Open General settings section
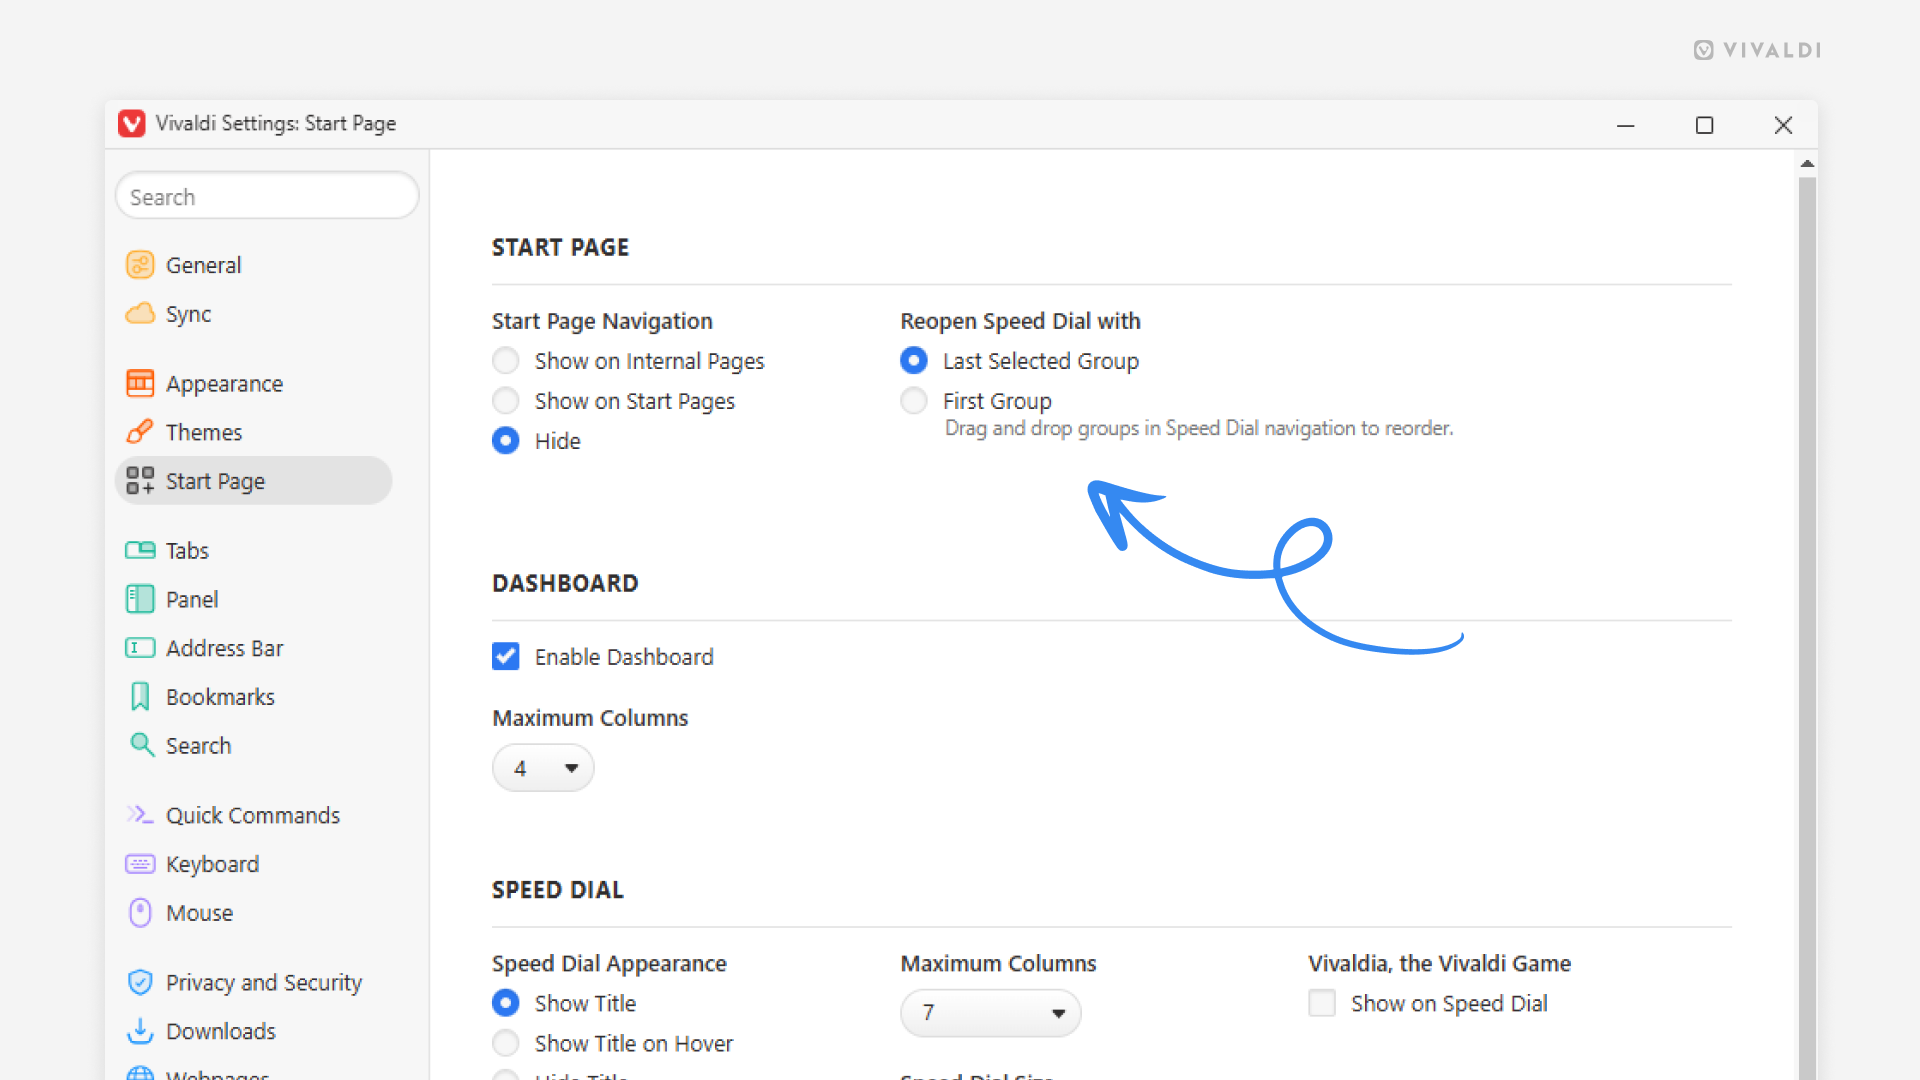This screenshot has width=1920, height=1080. point(253,265)
